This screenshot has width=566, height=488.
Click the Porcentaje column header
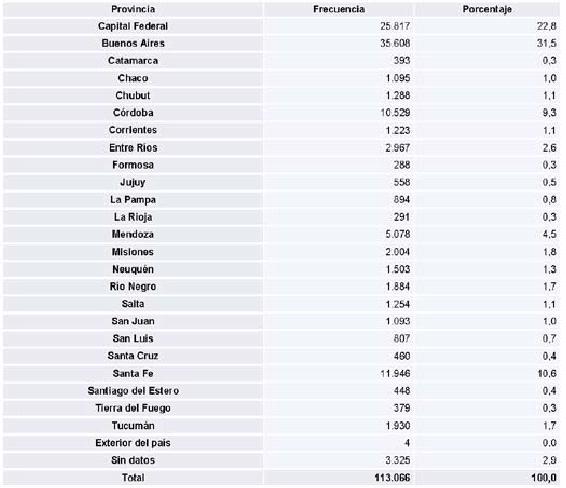[487, 9]
